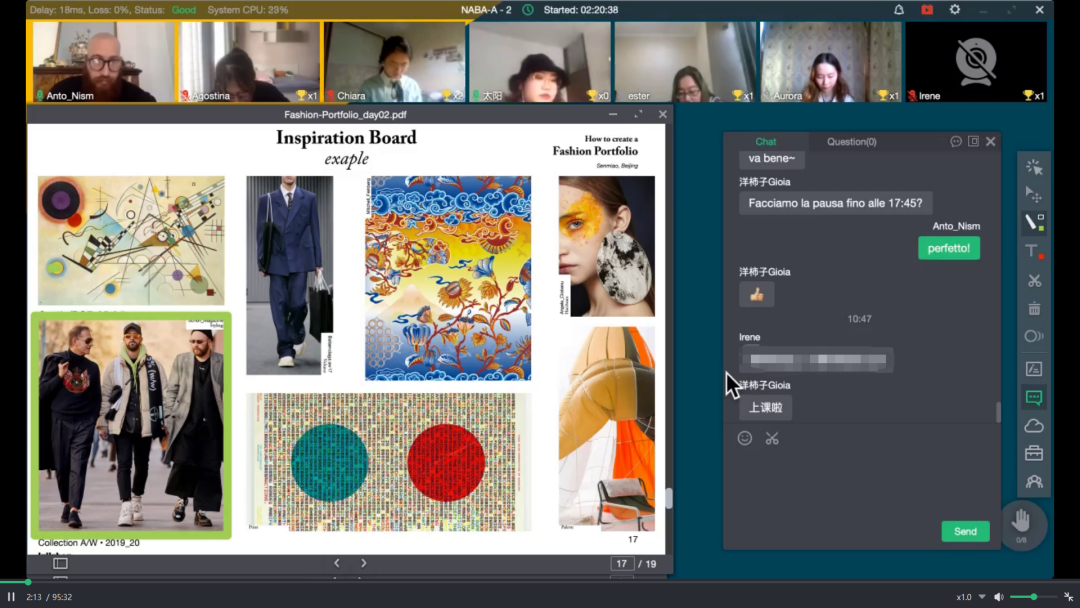Click the 'Inspiration Board' slide heading
This screenshot has height=608, width=1080.
[346, 138]
